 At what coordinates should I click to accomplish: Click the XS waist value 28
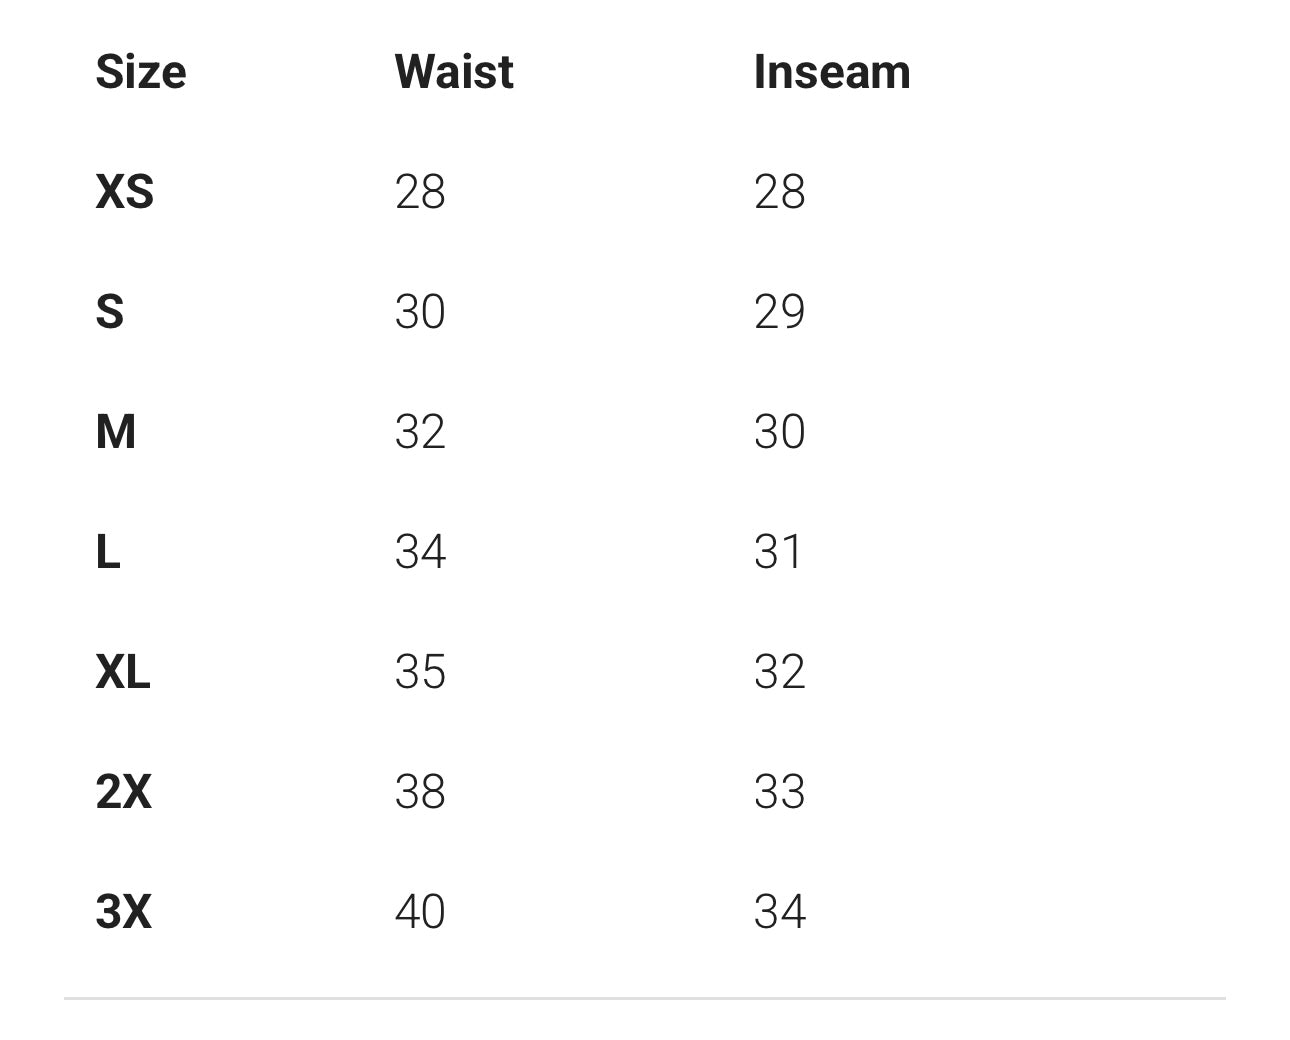click(420, 191)
